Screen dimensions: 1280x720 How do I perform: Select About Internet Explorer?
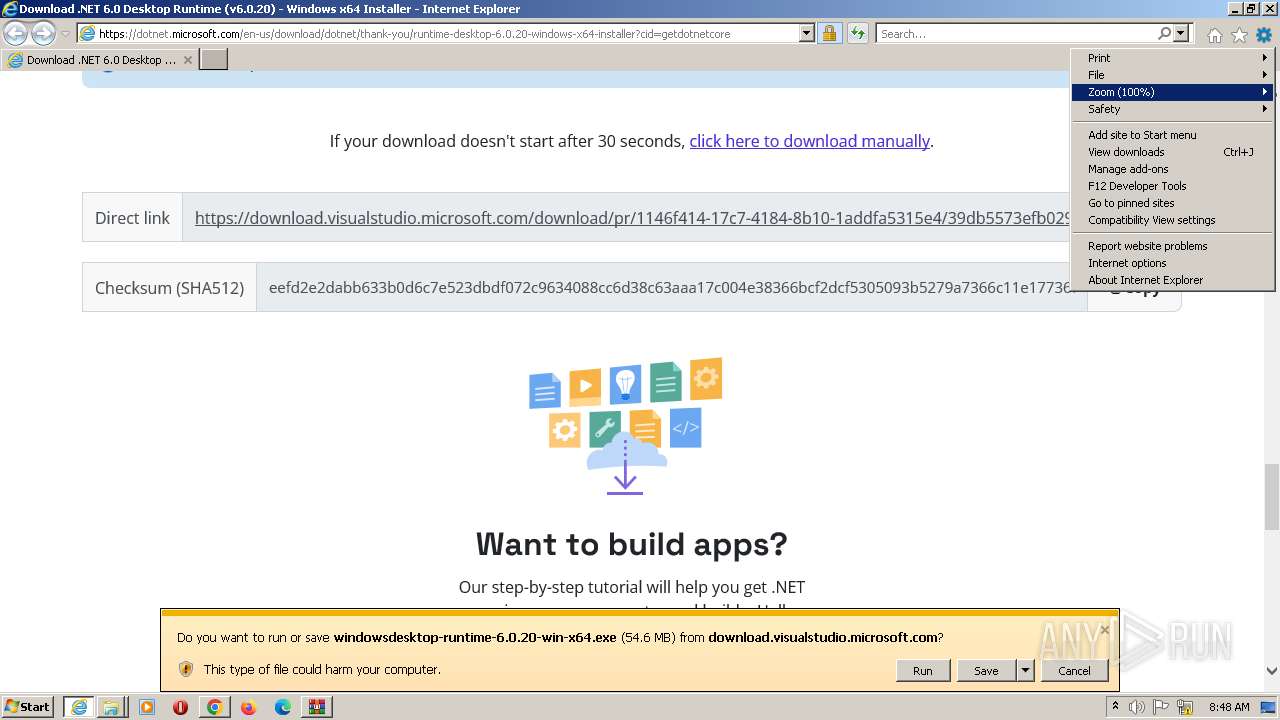tap(1172, 280)
